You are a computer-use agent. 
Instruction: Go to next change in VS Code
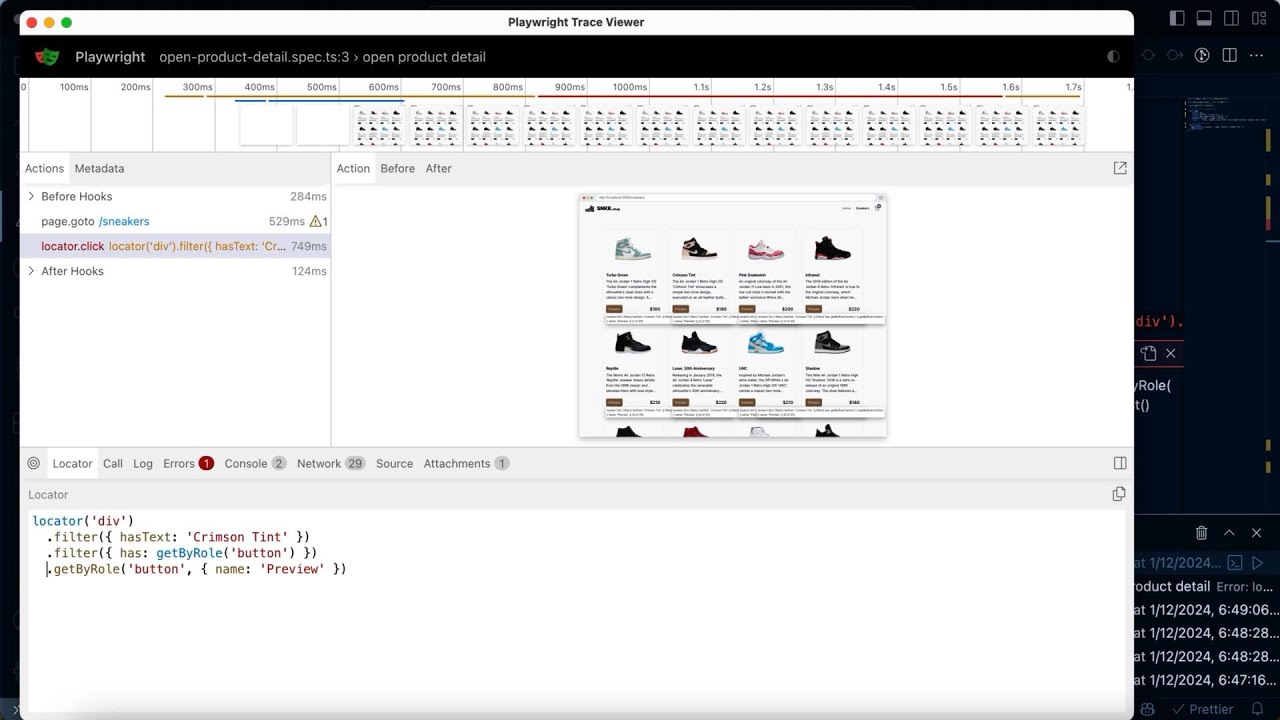1175,55
